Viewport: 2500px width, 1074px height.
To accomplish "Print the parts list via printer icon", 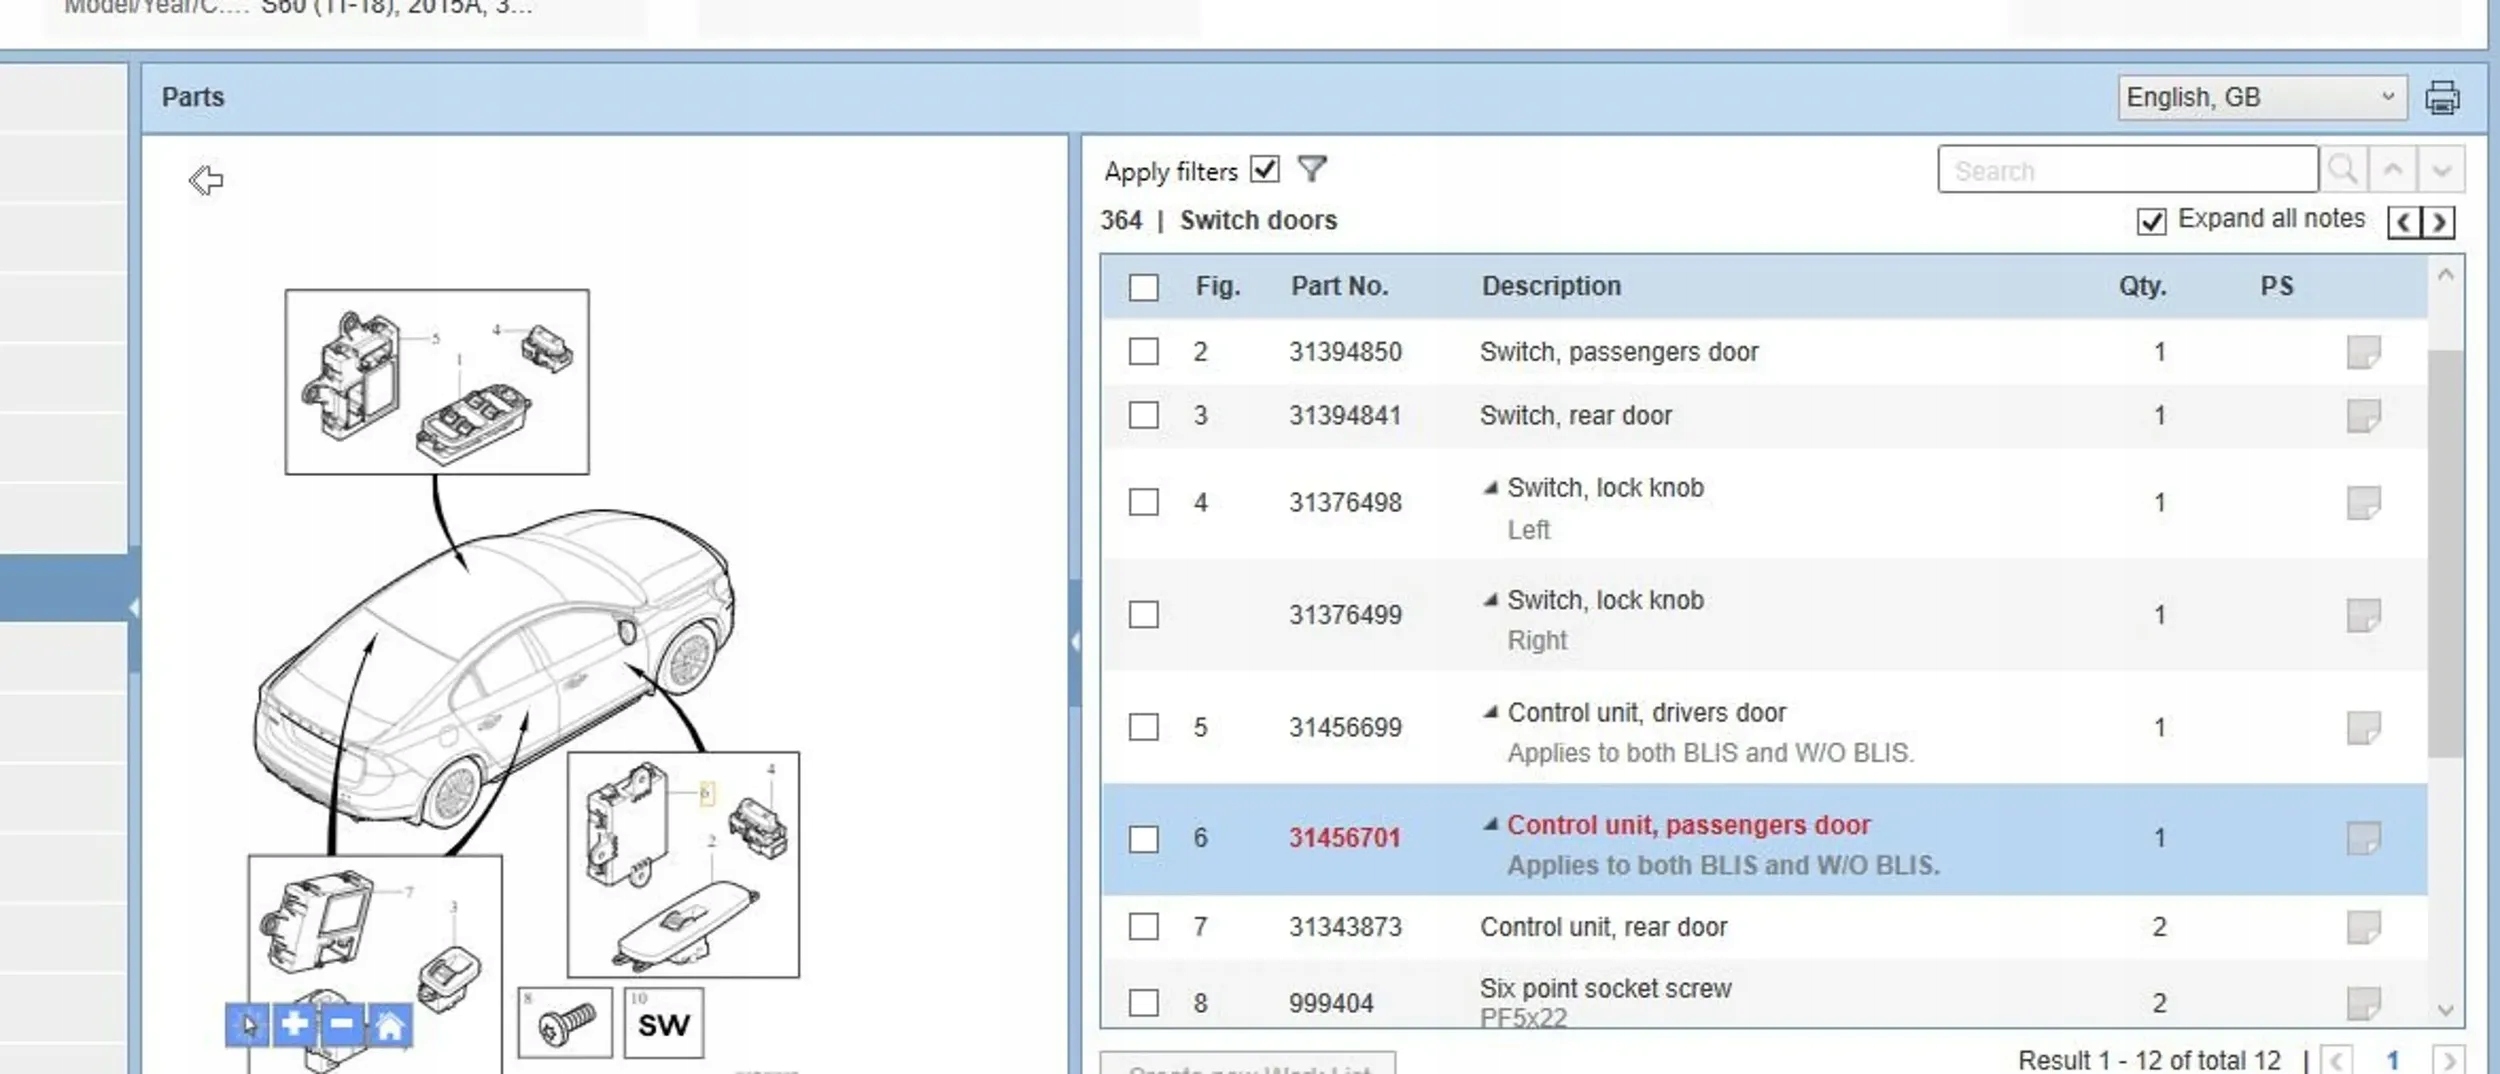I will (2441, 98).
